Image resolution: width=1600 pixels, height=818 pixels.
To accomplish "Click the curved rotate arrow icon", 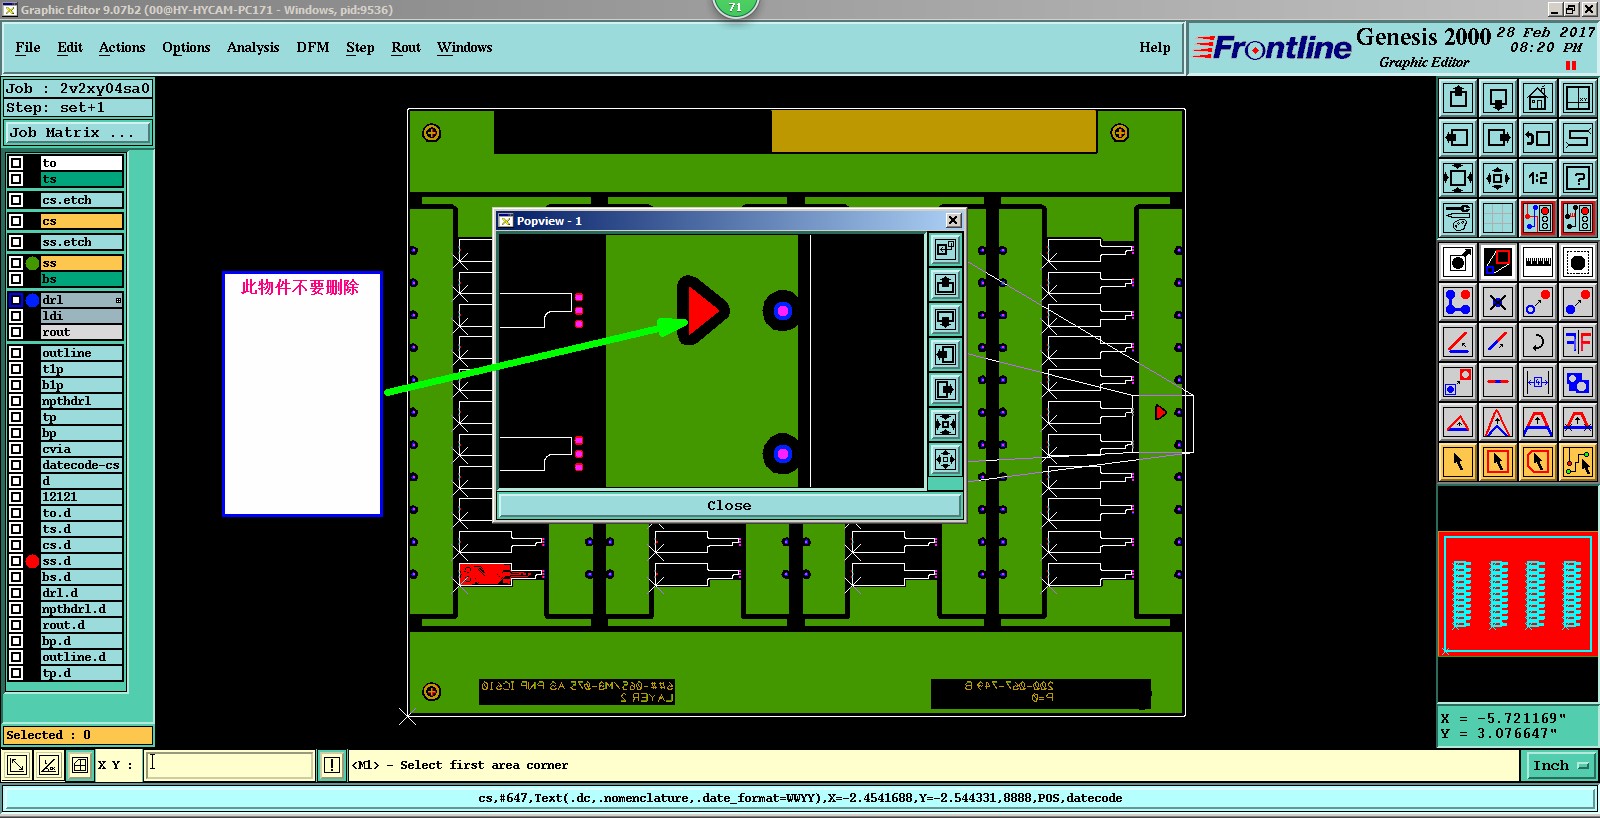I will (x=1538, y=342).
